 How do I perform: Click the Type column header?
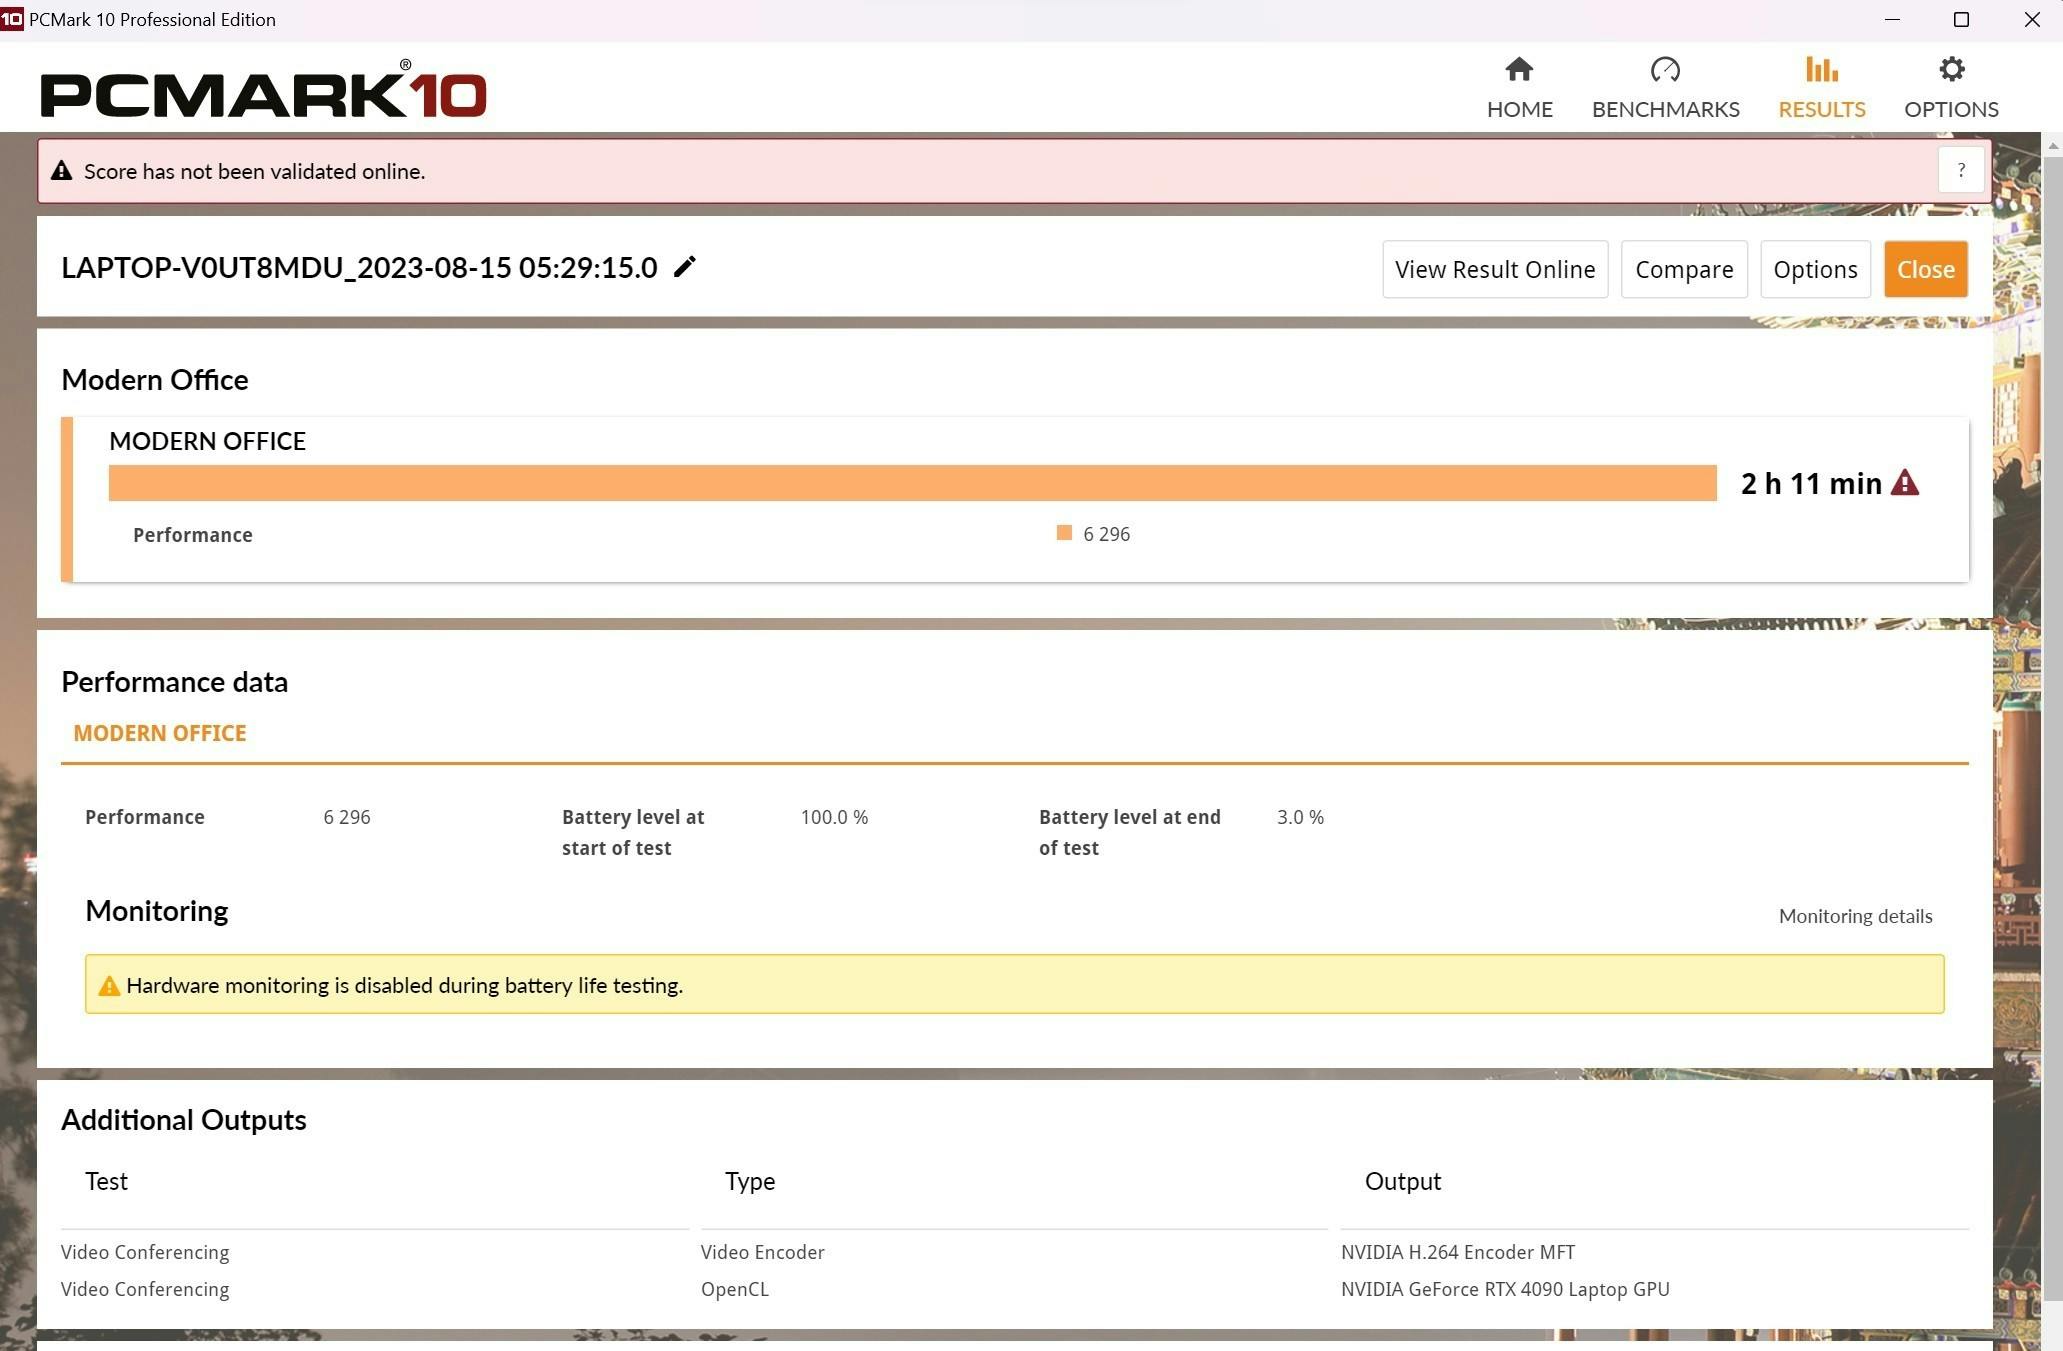(750, 1181)
